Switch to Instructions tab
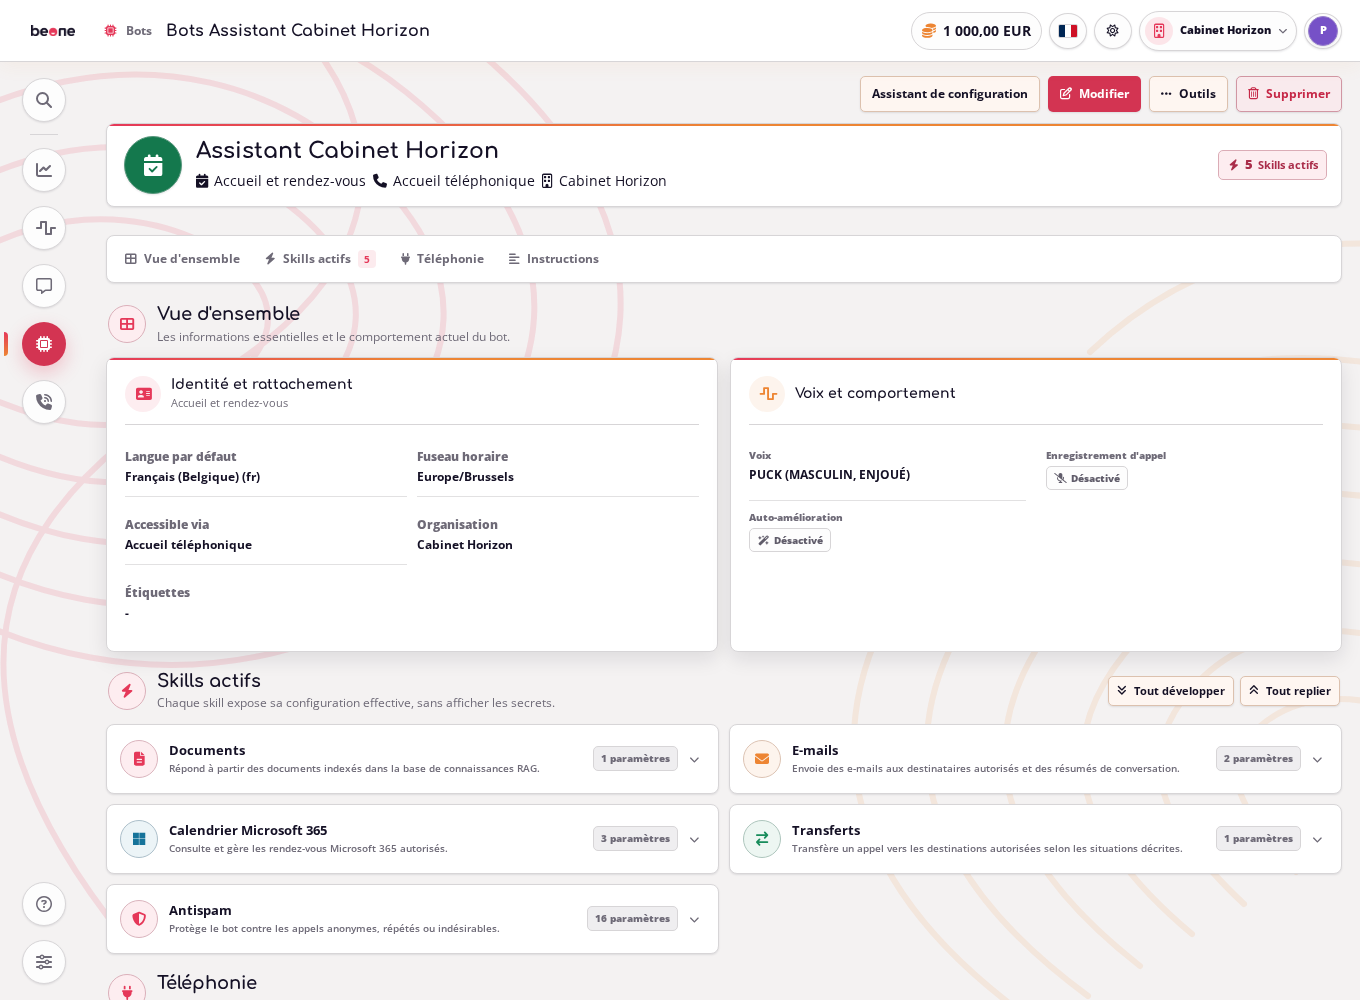The width and height of the screenshot is (1360, 1000). tap(554, 259)
